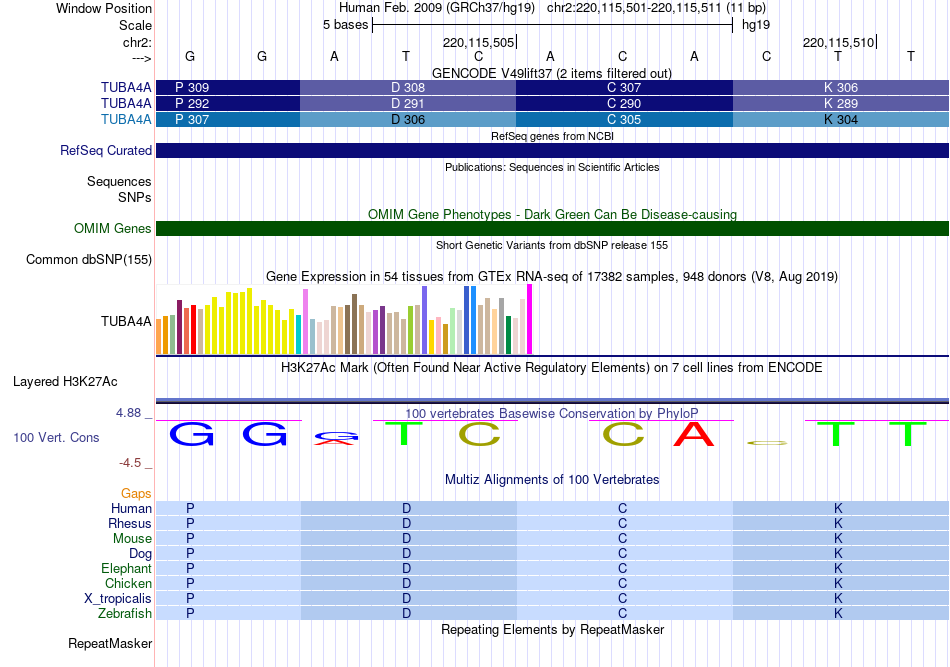Click the large red A in PhyloP logo

(x=694, y=434)
